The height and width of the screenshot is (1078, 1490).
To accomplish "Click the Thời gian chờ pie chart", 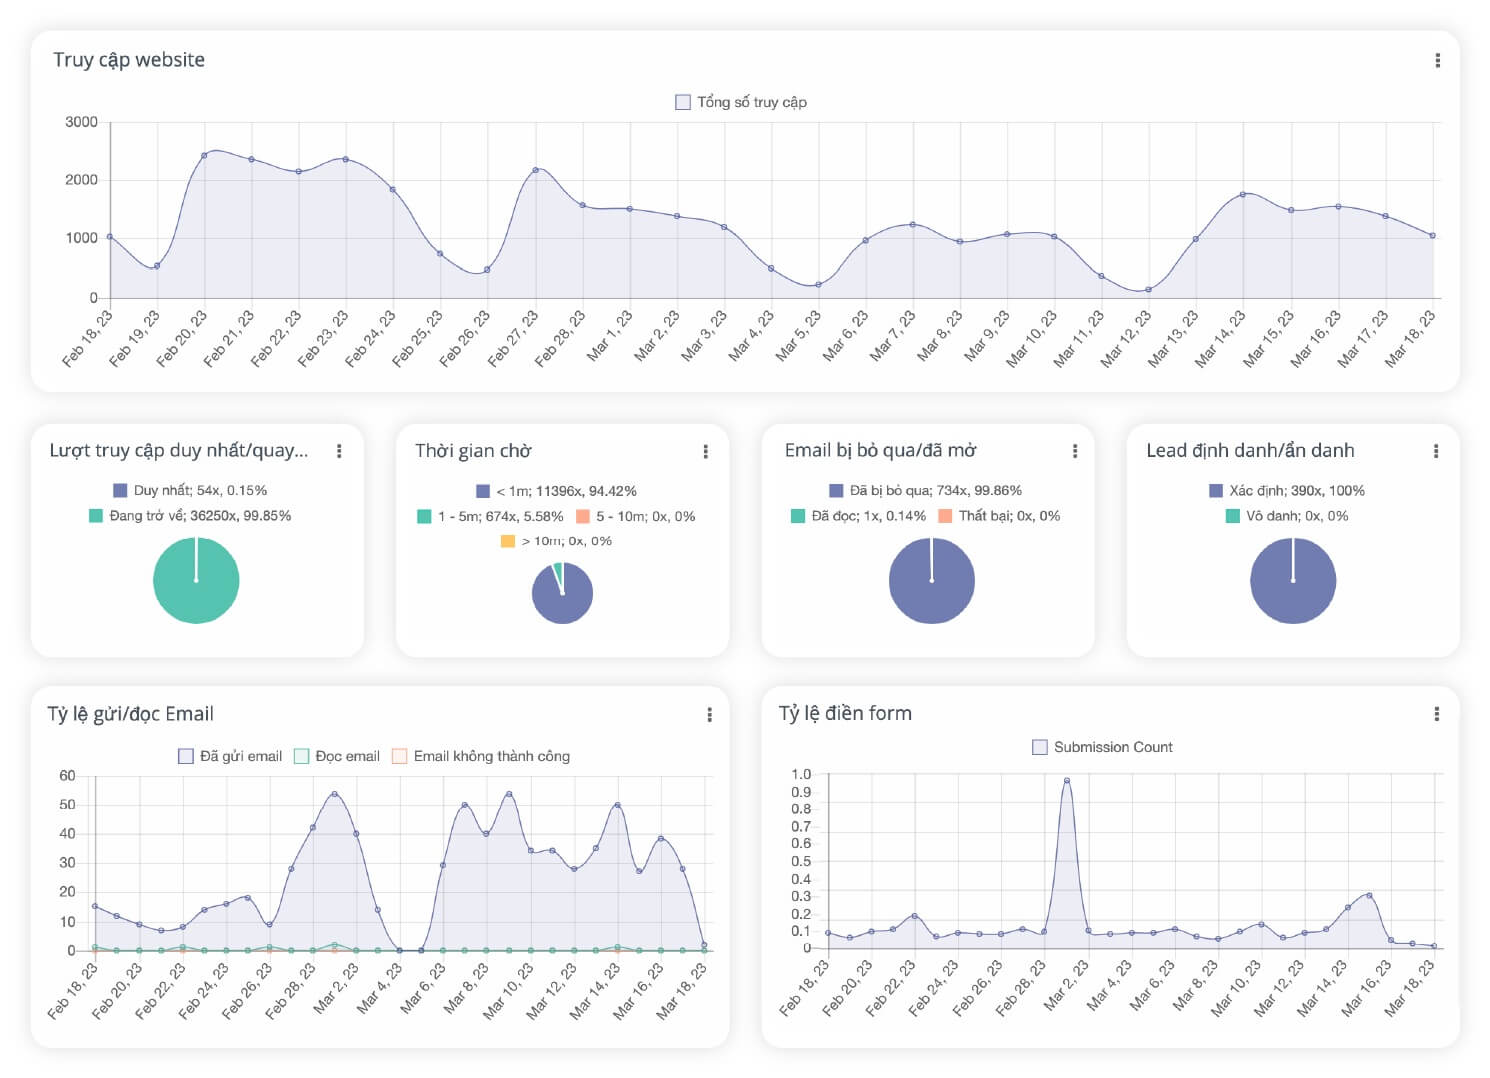I will (x=562, y=593).
